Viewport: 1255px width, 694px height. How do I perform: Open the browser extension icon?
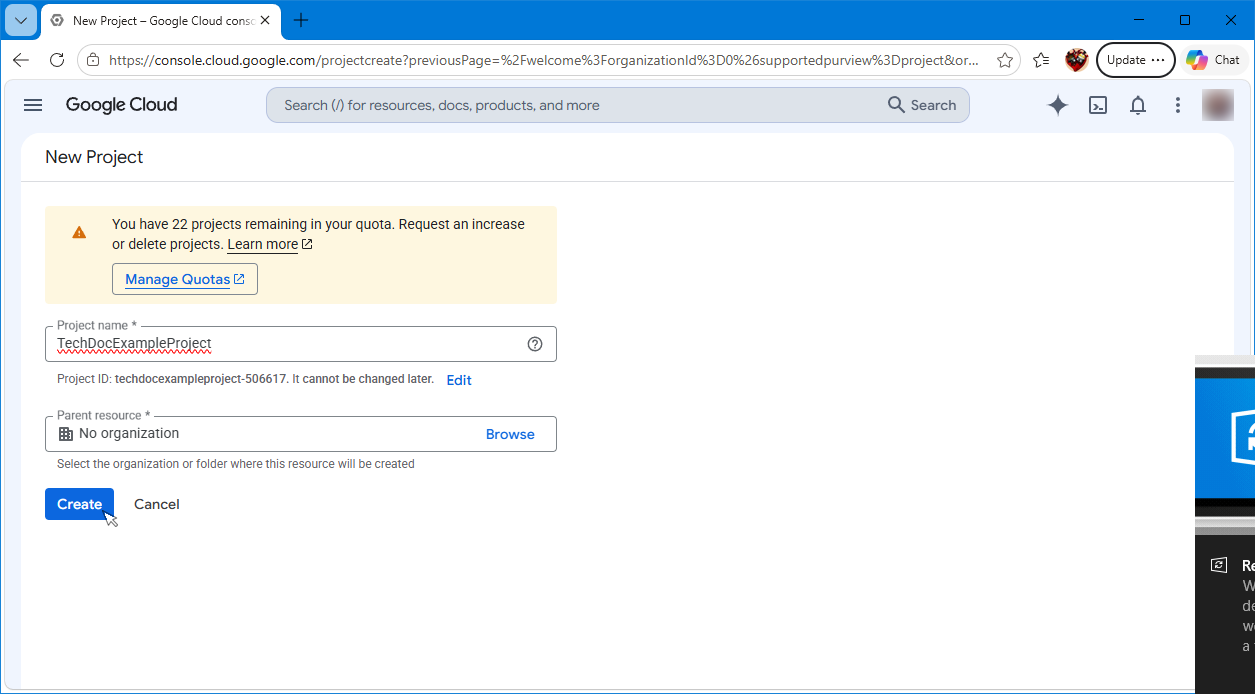click(x=1076, y=60)
